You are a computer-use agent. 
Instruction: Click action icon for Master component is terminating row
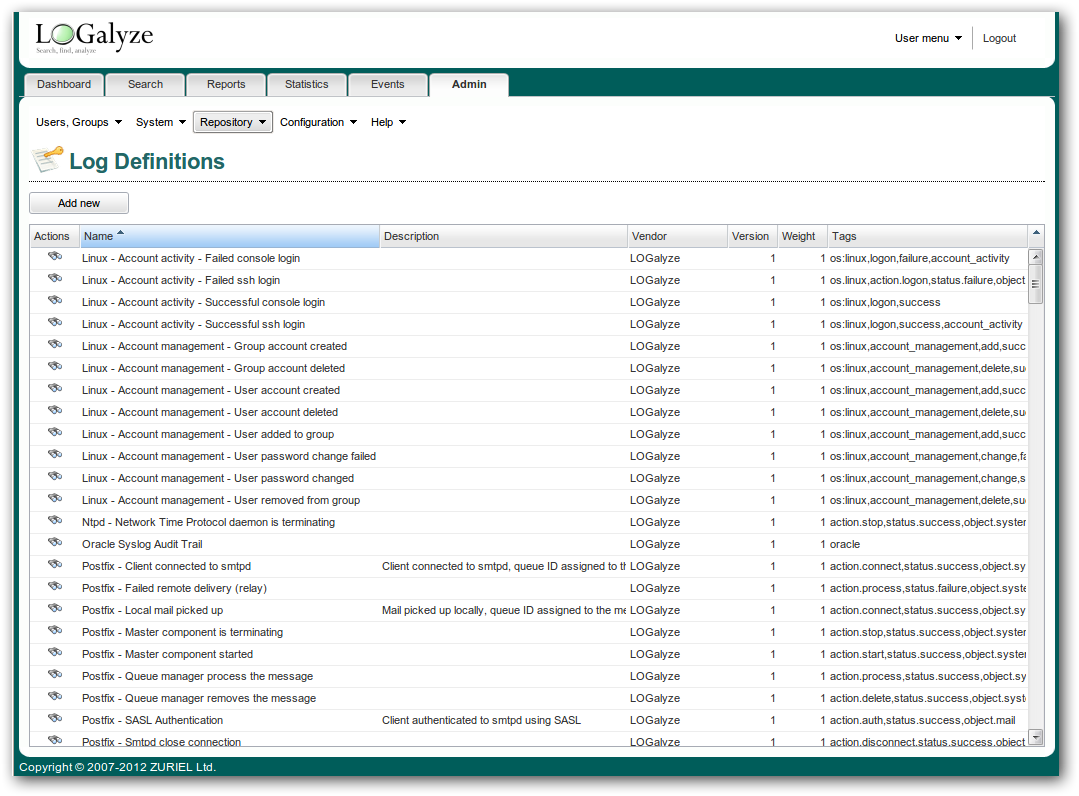click(55, 631)
